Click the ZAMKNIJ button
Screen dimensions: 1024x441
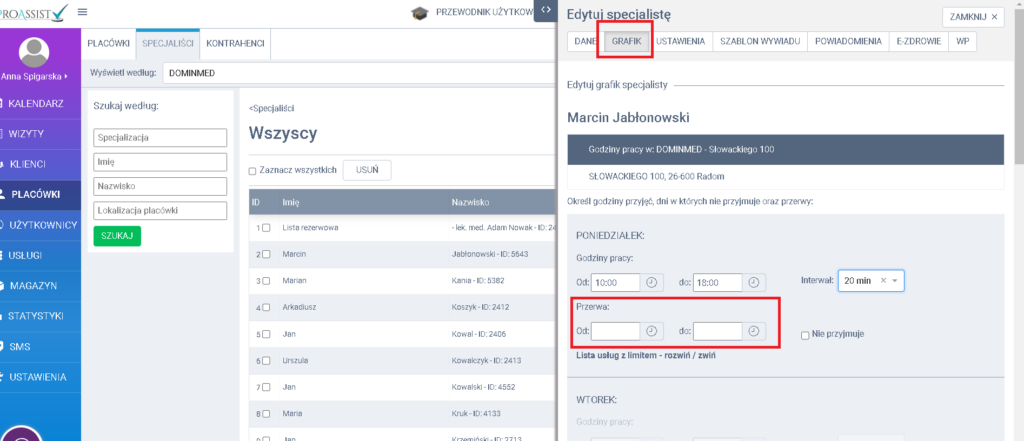tap(972, 16)
